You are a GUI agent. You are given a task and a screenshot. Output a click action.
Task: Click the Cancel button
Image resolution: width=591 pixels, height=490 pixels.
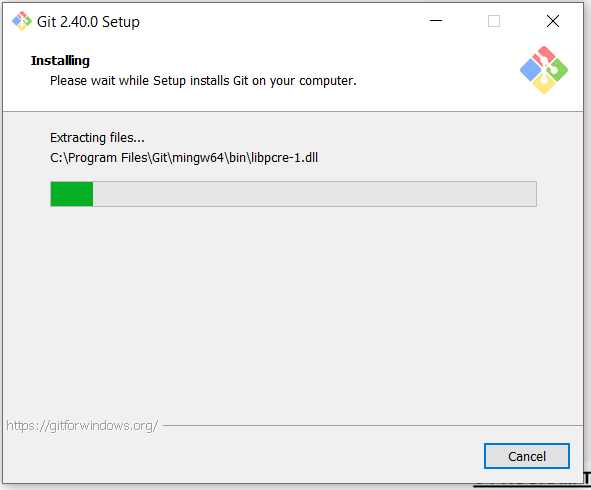527,456
